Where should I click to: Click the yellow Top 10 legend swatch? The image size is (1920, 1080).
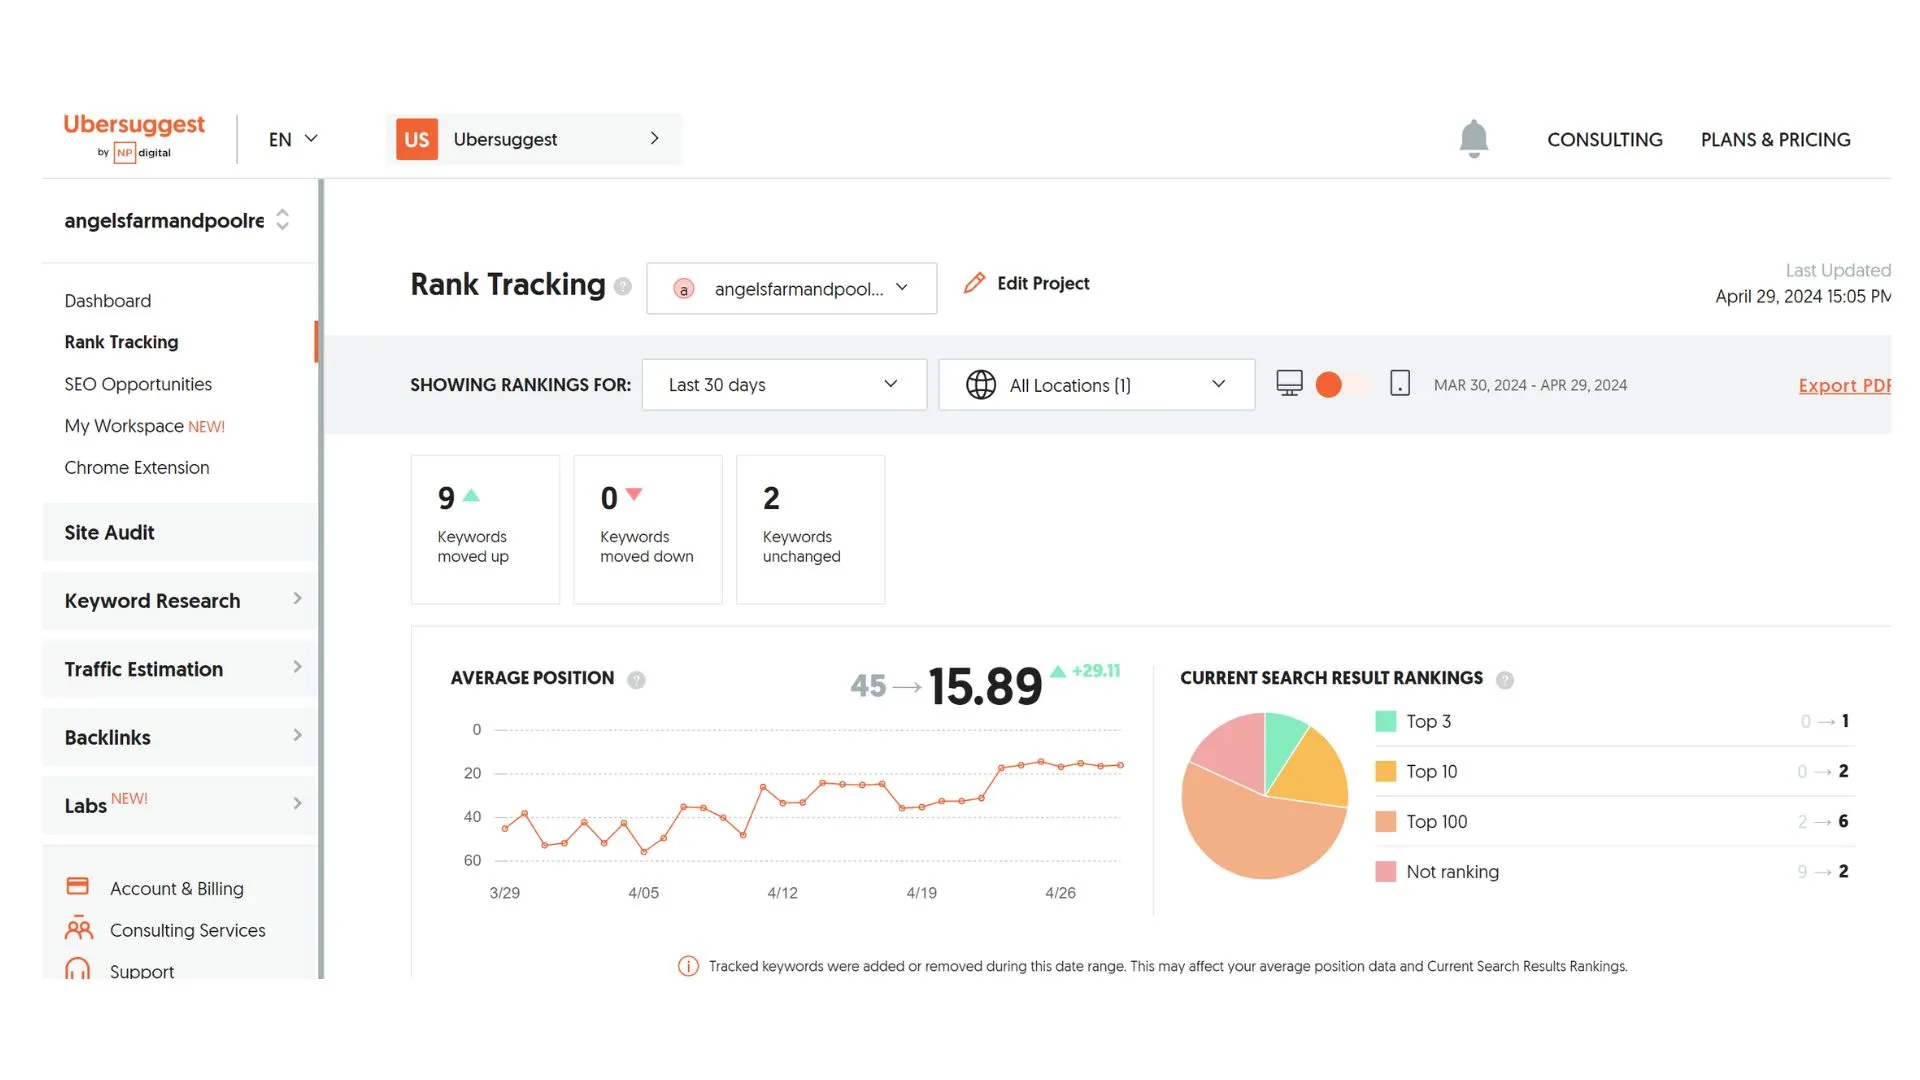(x=1385, y=771)
